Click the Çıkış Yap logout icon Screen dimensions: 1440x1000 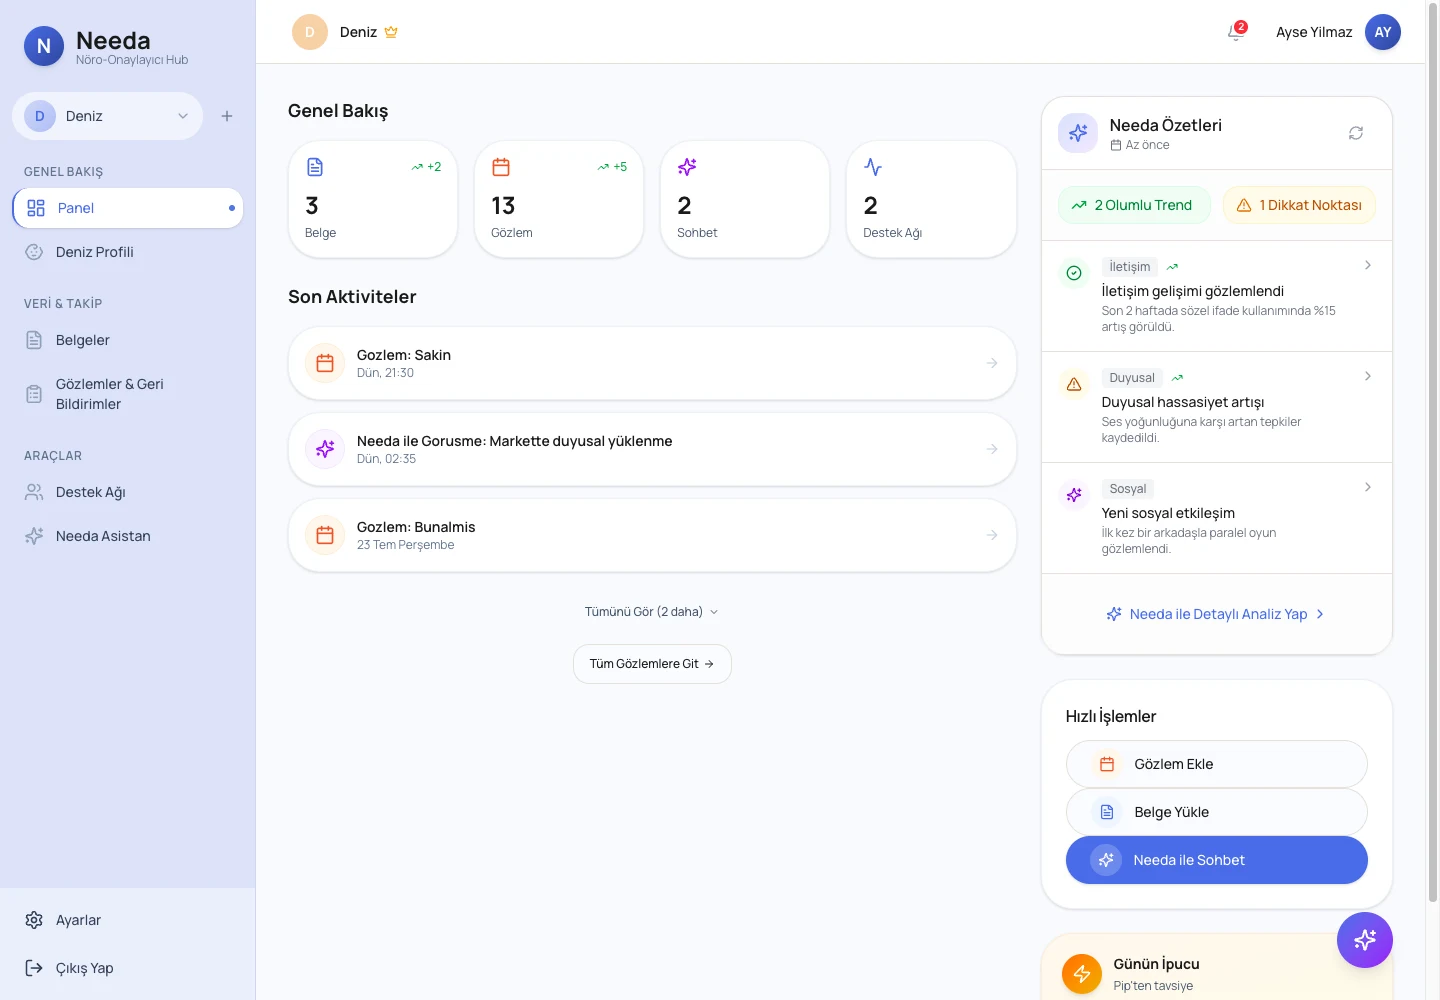34,968
